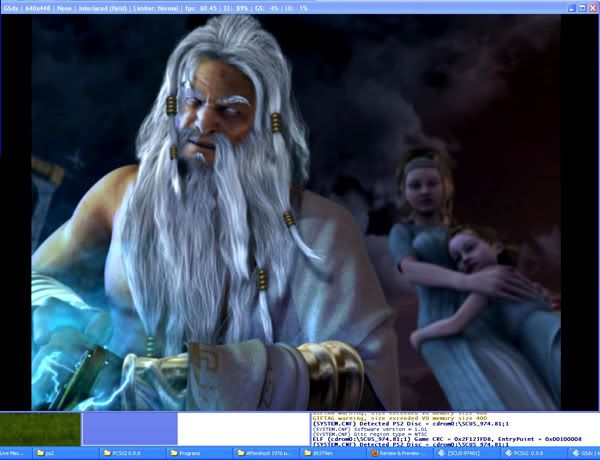Screen dimensions: 600x460
Task: Open the PCSX2 0.9.8 folder taskbar button
Action: point(132,453)
